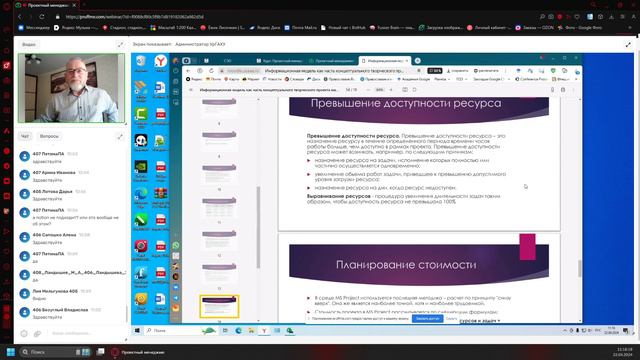Viewport: 640px width, 360px height.
Task: Open the Проектный менеджмент tab in shared browser
Action: [x=332, y=61]
